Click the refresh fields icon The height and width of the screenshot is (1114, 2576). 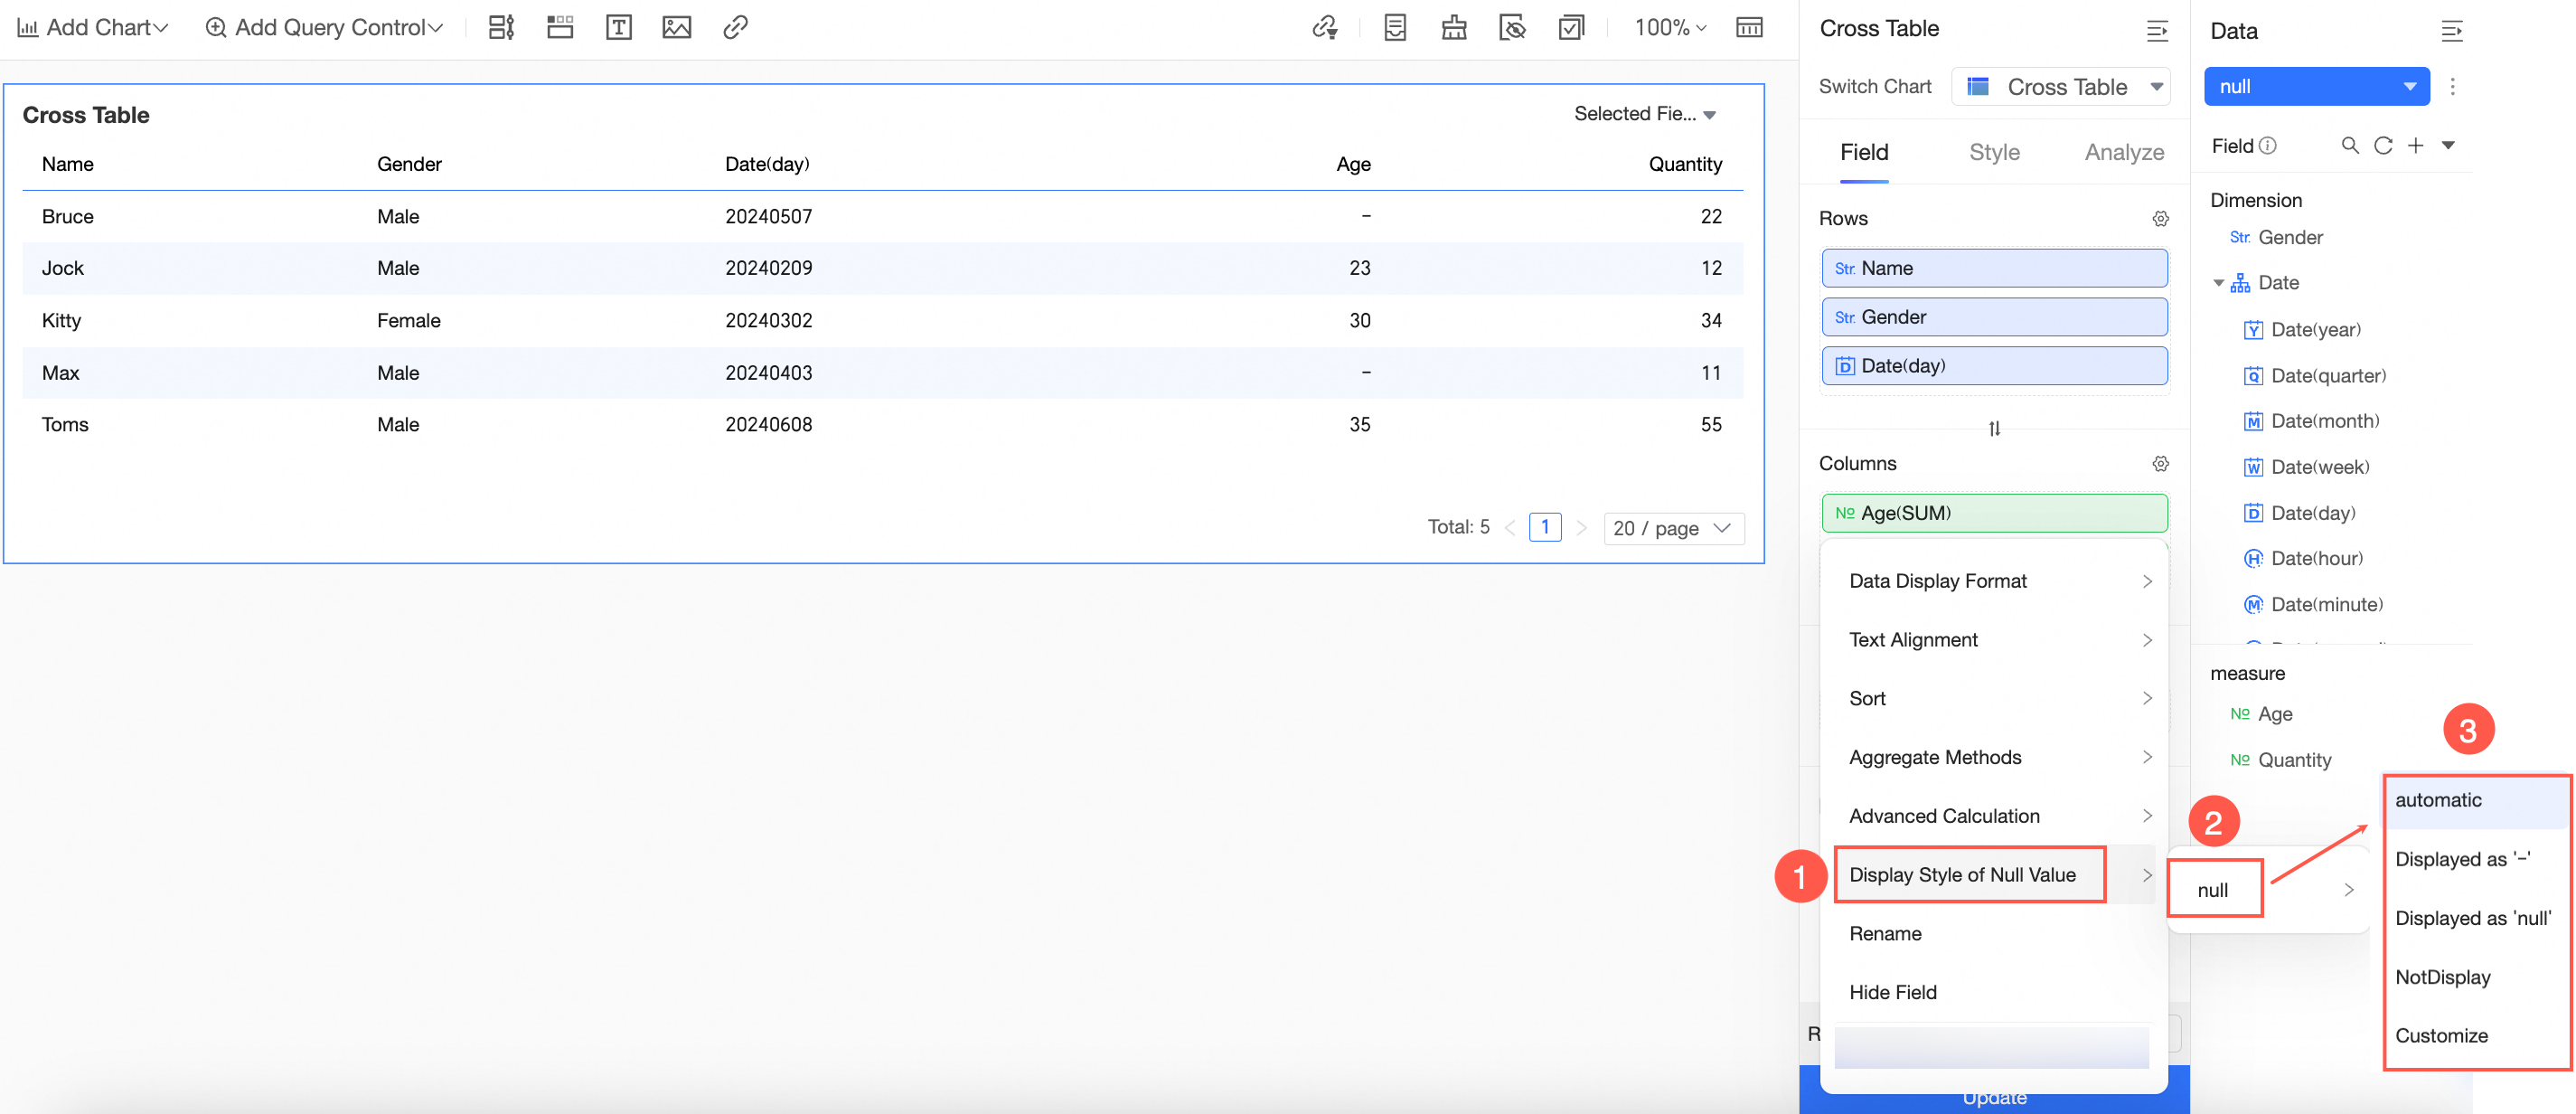pyautogui.click(x=2383, y=146)
